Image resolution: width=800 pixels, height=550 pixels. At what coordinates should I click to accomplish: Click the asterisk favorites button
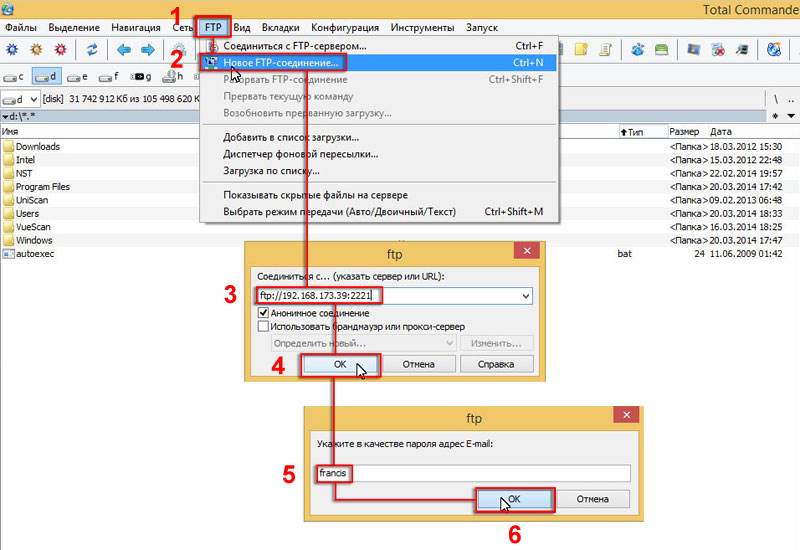pyautogui.click(x=776, y=116)
